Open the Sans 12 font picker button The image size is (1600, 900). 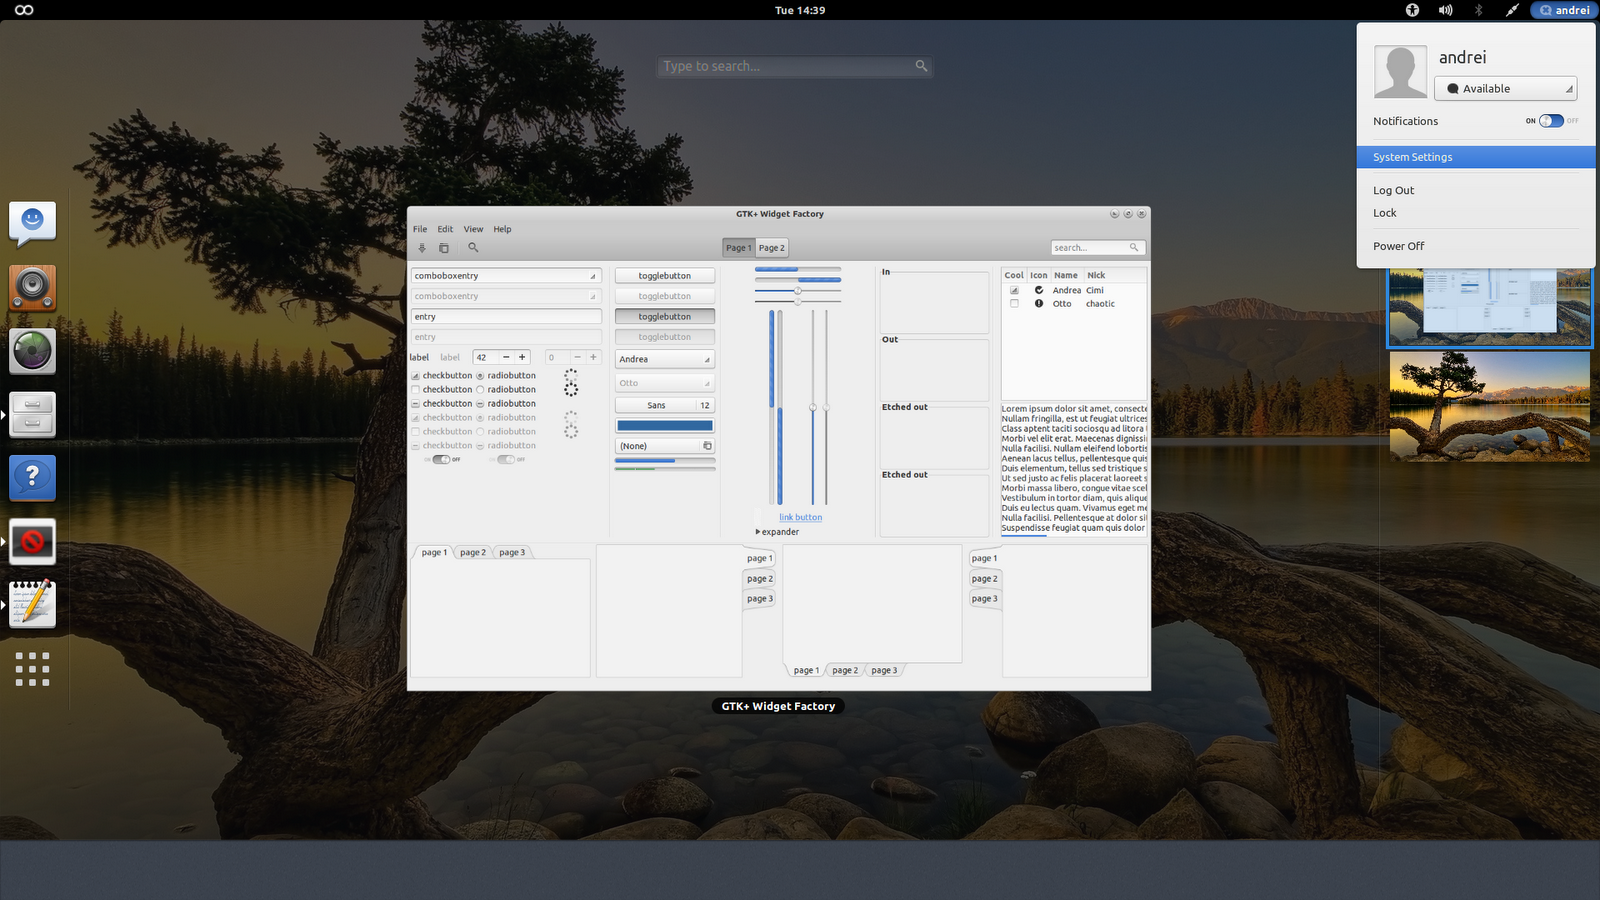pos(664,405)
